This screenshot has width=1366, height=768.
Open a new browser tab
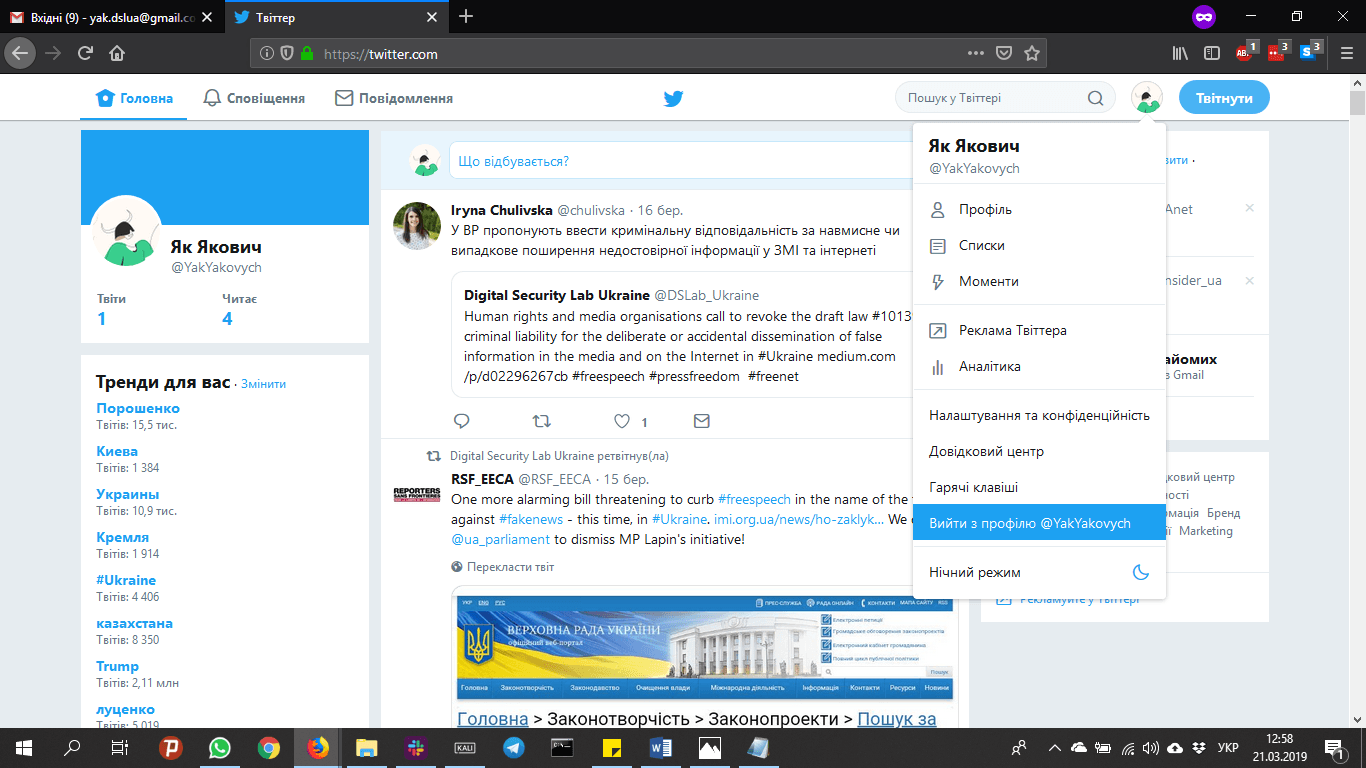[x=466, y=16]
